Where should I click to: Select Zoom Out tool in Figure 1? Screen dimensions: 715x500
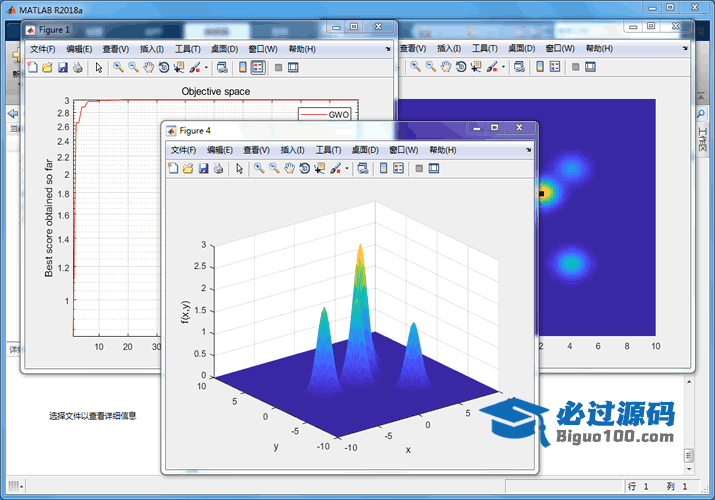pos(133,68)
